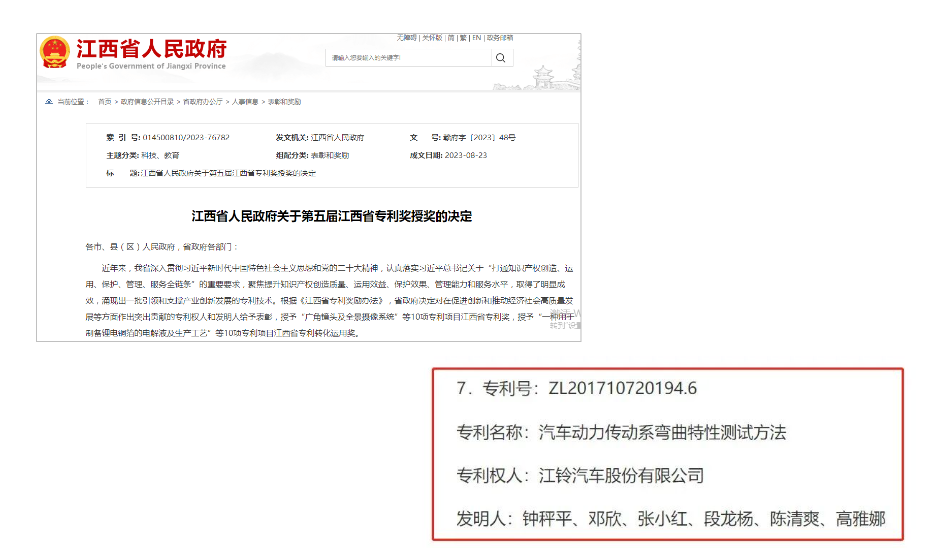Click issuing body 江西省人民政府 value
The height and width of the screenshot is (557, 927).
click(338, 137)
